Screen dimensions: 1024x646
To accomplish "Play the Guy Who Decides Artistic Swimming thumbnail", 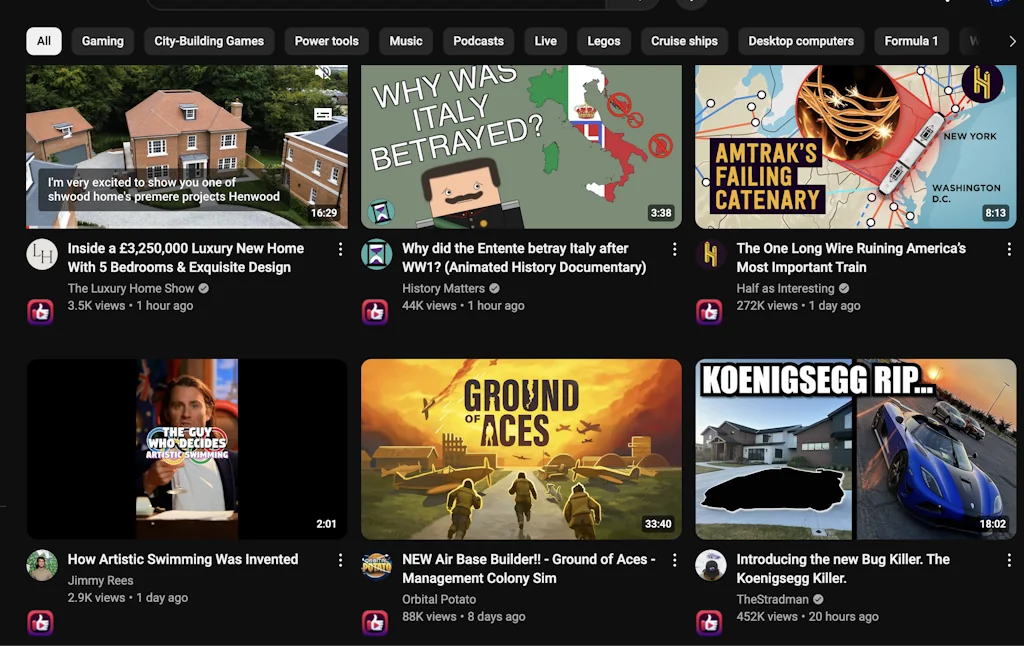I will click(187, 449).
